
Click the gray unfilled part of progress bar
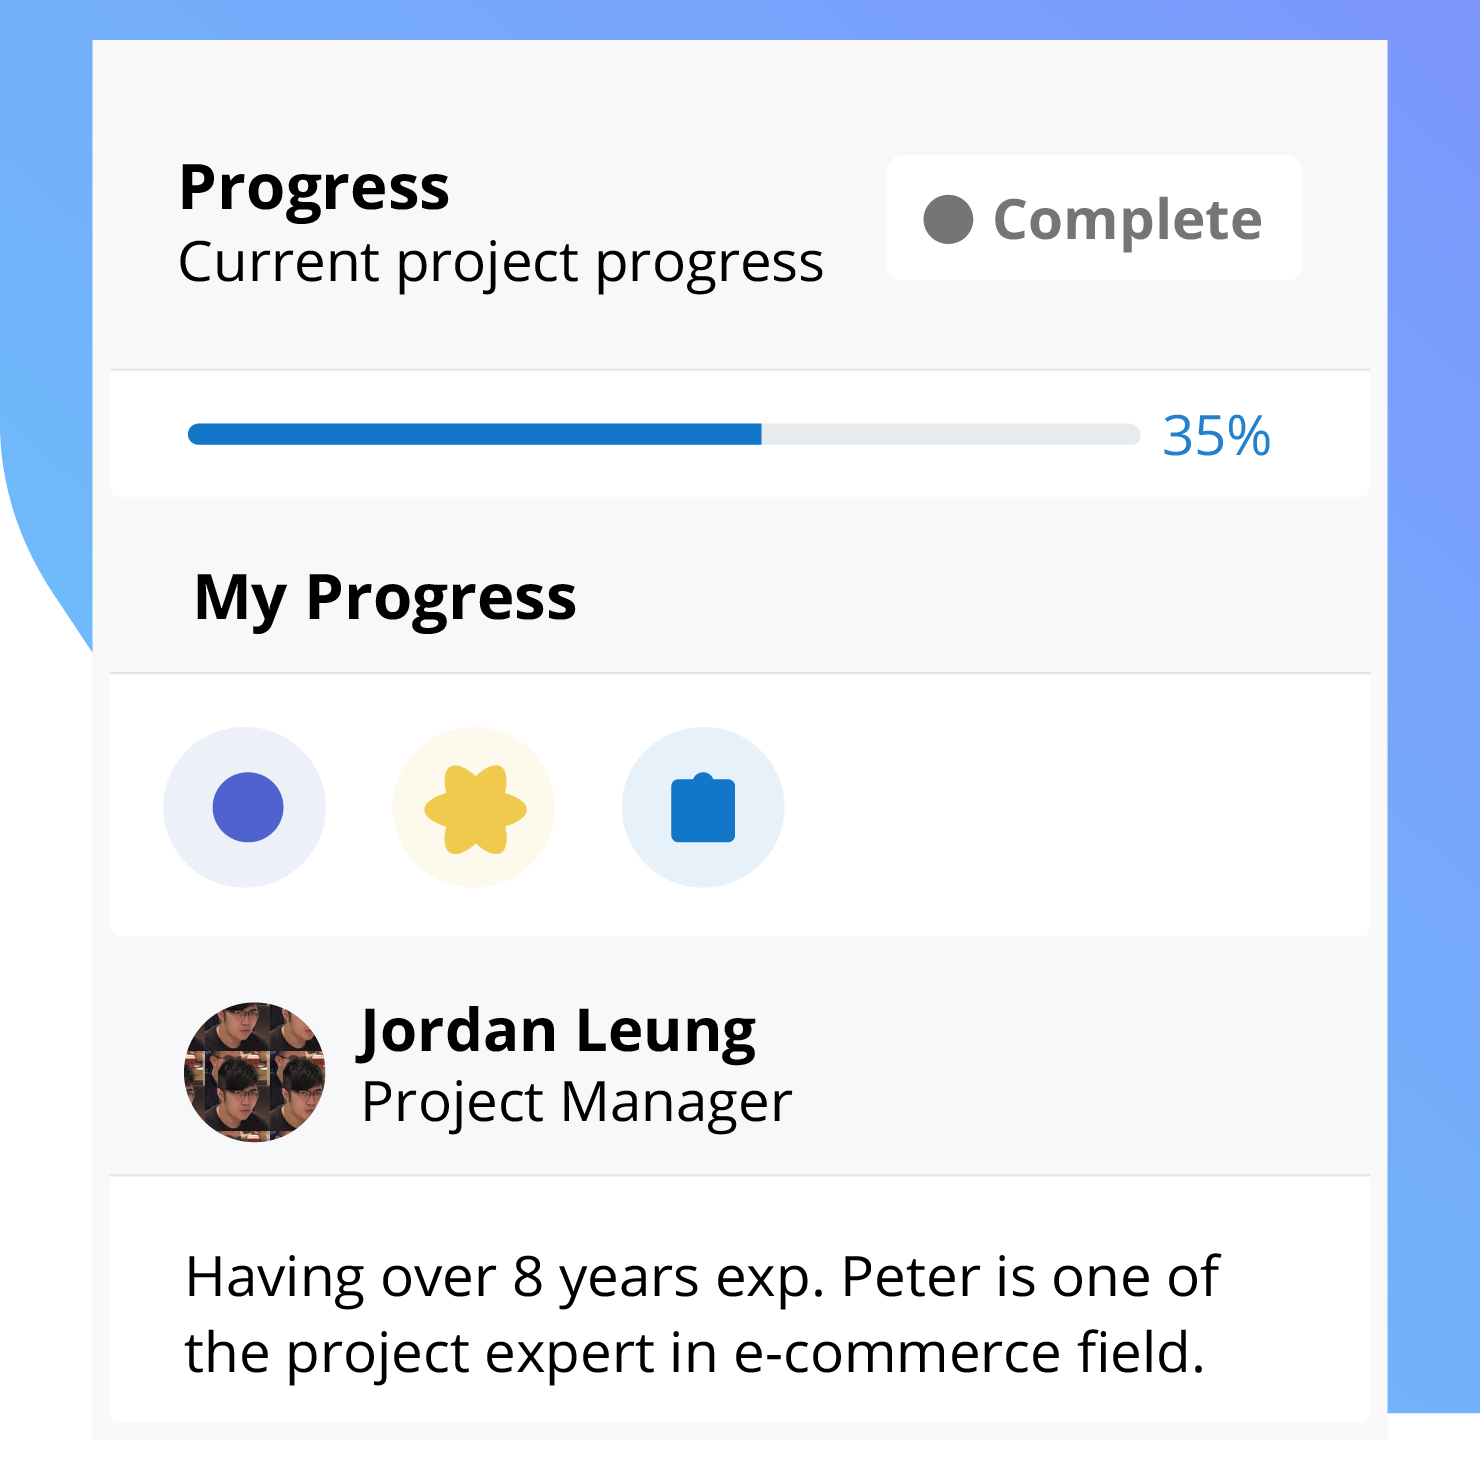(x=950, y=434)
